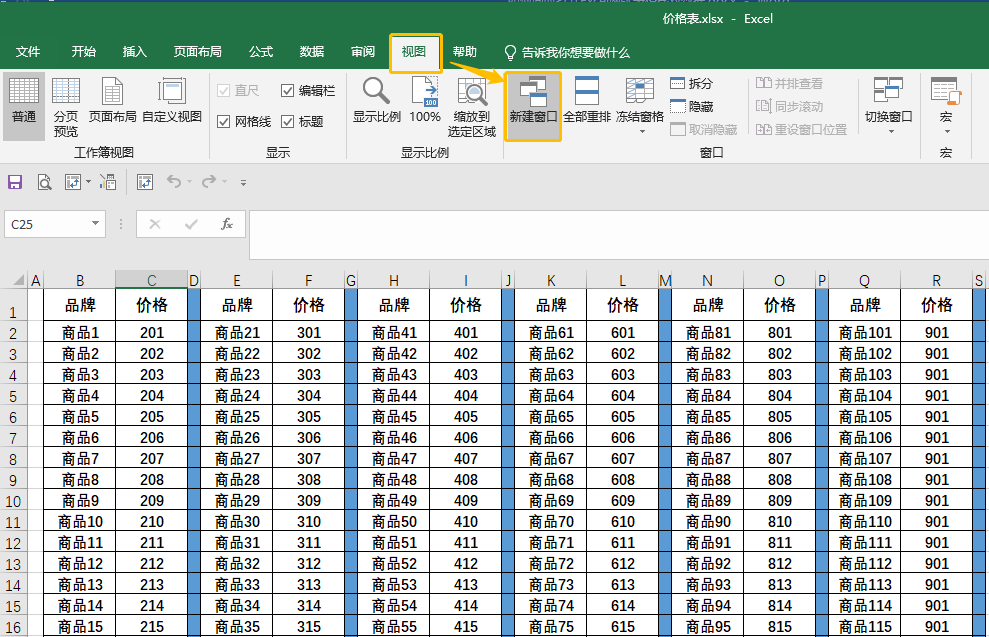
Task: Split the window (拆分)
Action: tap(692, 83)
